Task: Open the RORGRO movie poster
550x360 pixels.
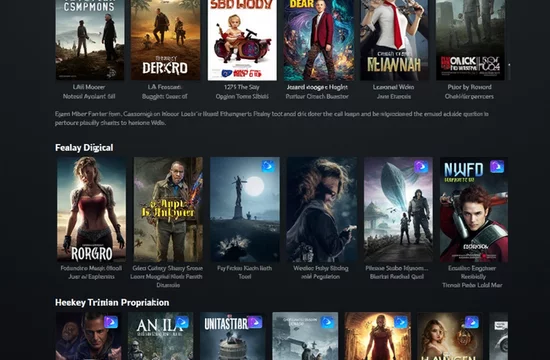Action: point(91,209)
